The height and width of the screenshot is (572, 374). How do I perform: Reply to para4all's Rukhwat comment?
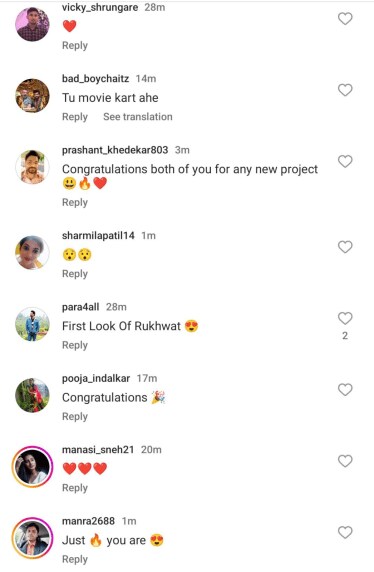pyautogui.click(x=75, y=345)
